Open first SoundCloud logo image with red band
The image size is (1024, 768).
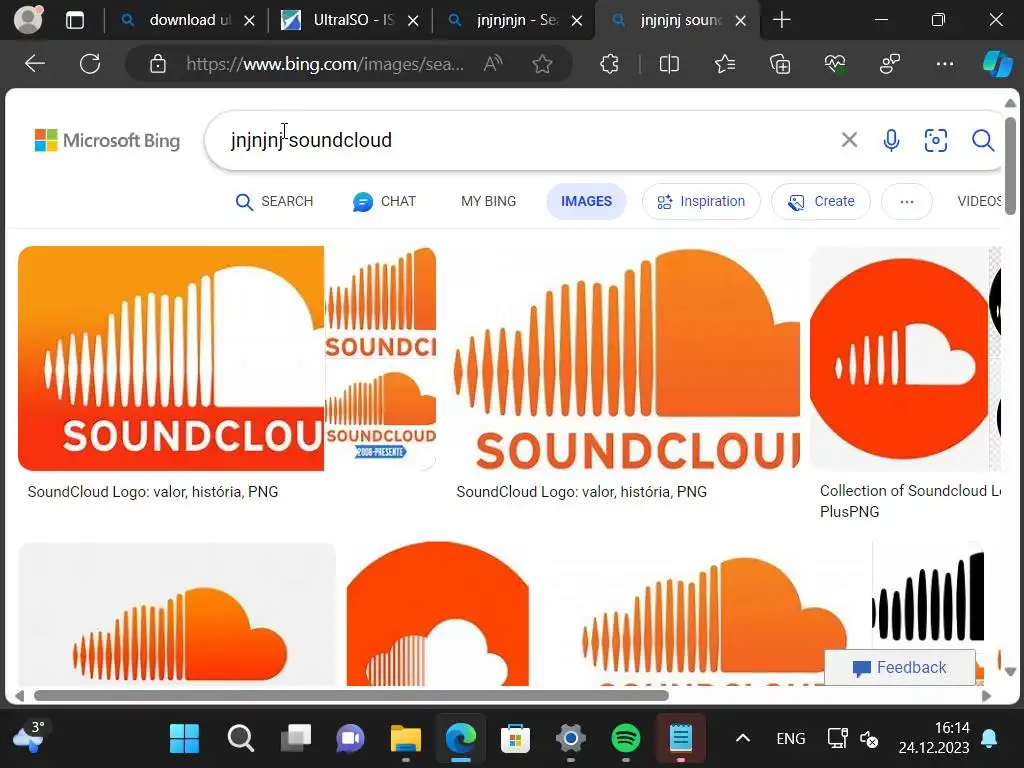[171, 358]
